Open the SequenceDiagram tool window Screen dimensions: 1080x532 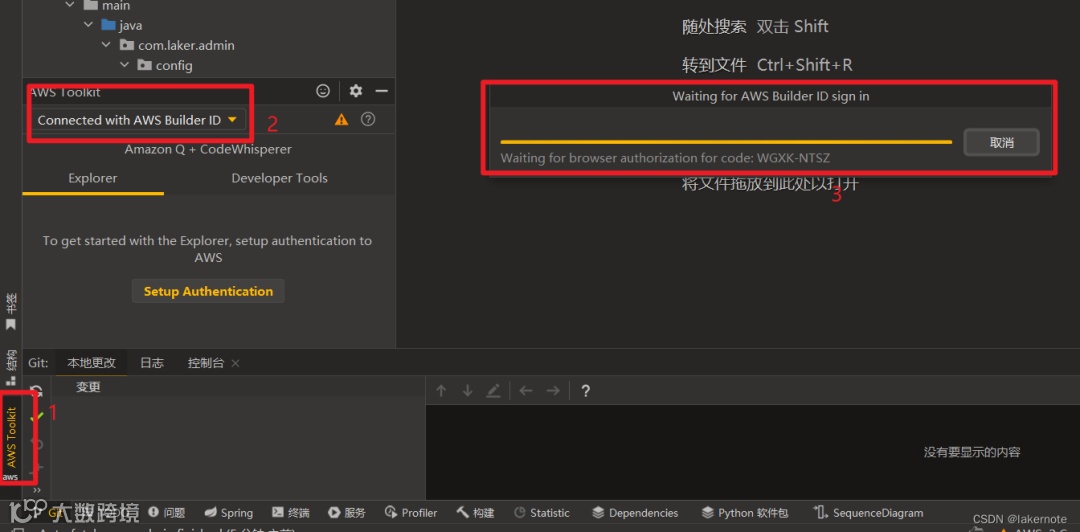[x=869, y=513]
